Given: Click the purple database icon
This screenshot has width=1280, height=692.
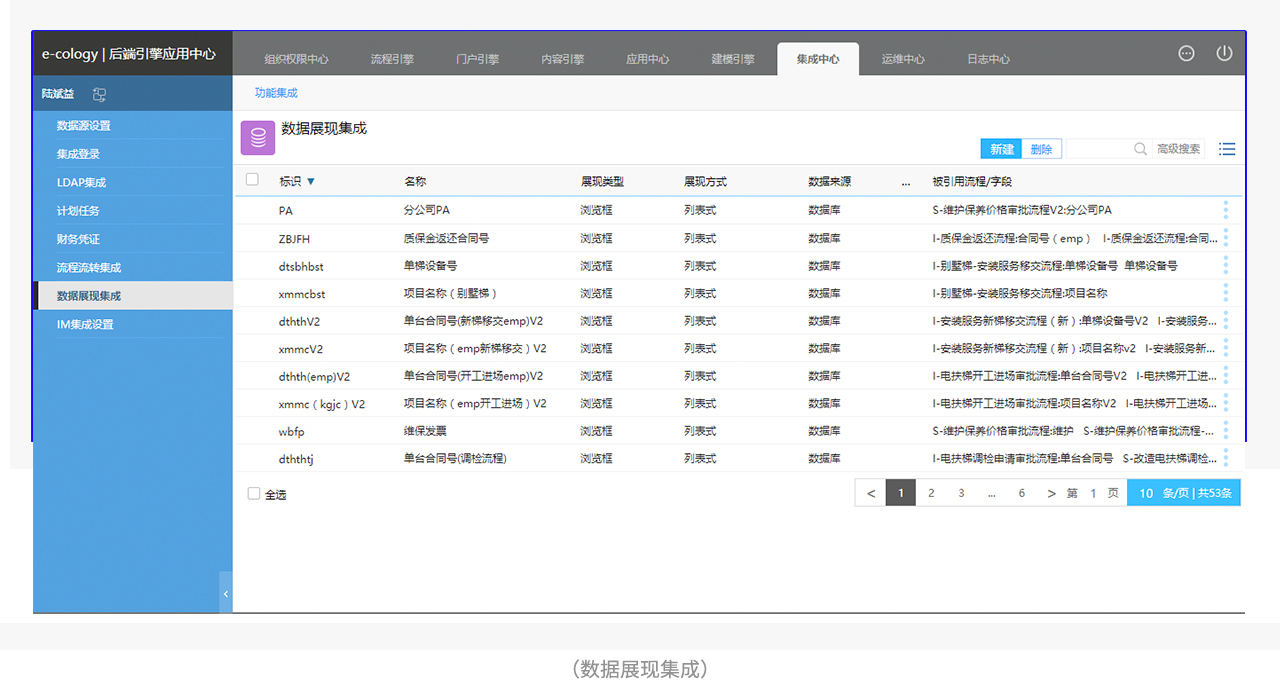Looking at the screenshot, I should point(258,138).
